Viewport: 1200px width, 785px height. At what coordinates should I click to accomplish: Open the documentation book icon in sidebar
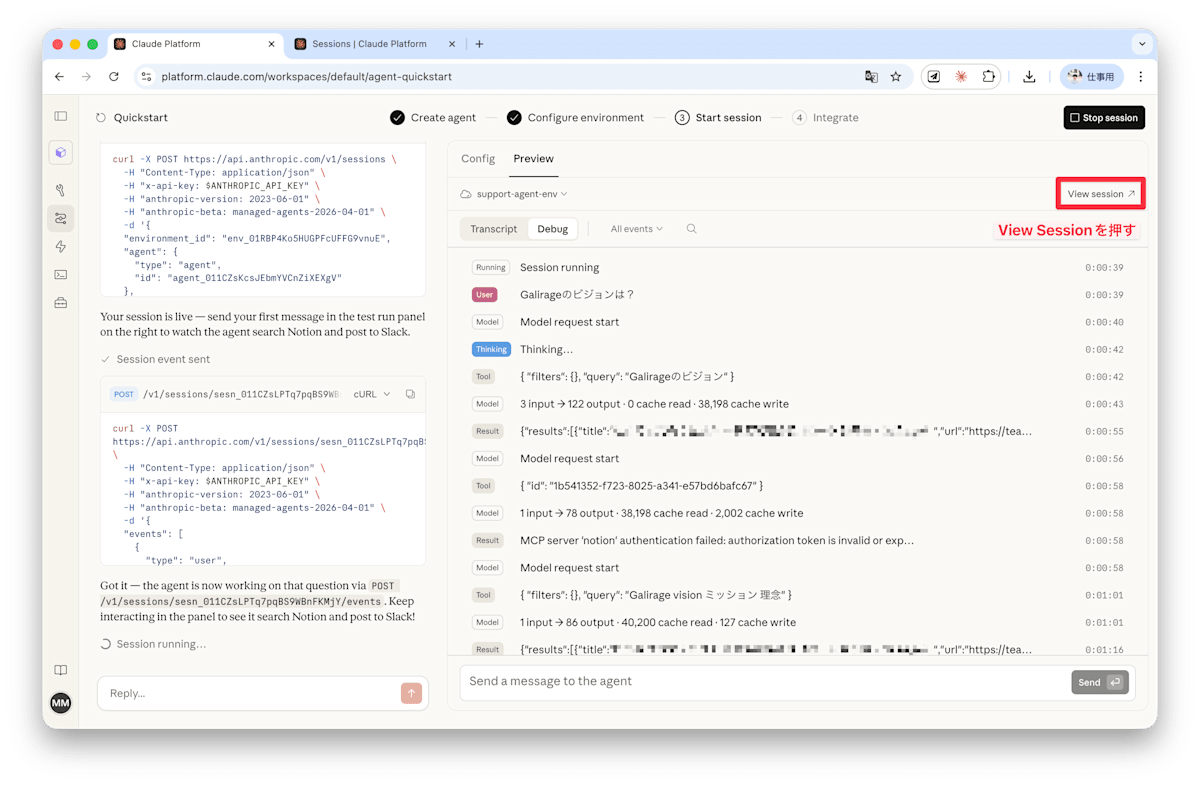coord(61,670)
